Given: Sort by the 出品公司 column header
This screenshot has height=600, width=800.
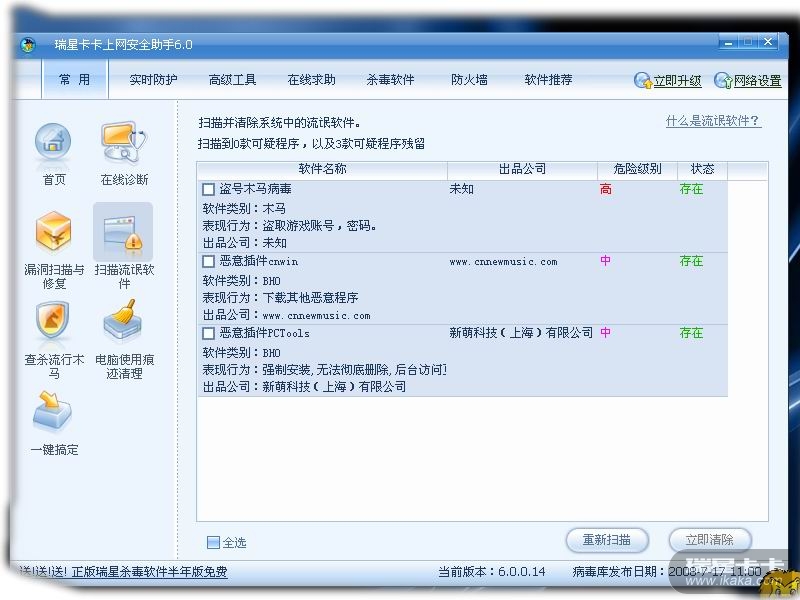Looking at the screenshot, I should pos(522,169).
